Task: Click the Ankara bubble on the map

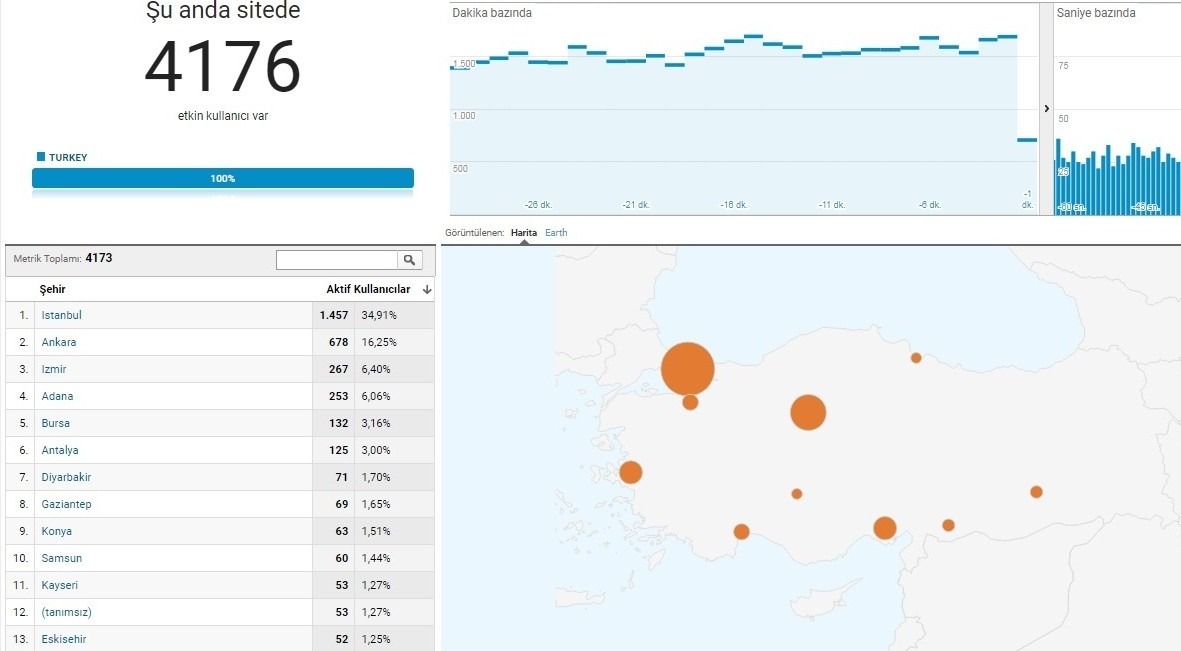Action: 808,412
